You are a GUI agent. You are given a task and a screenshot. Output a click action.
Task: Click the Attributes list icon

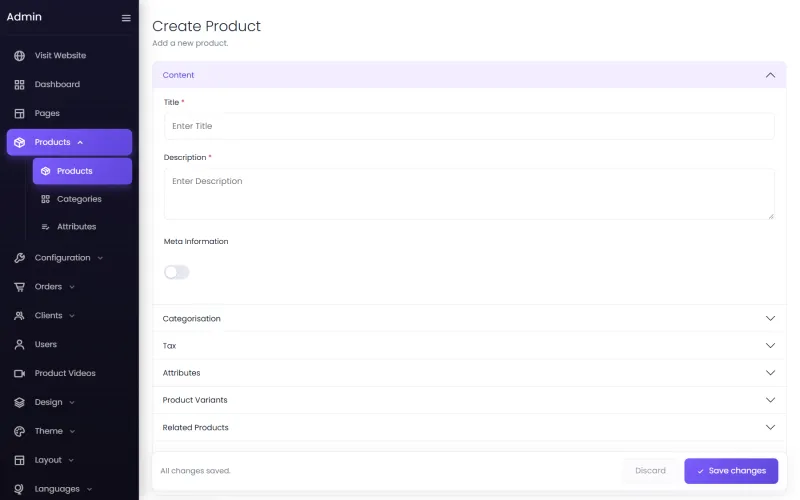click(x=45, y=227)
